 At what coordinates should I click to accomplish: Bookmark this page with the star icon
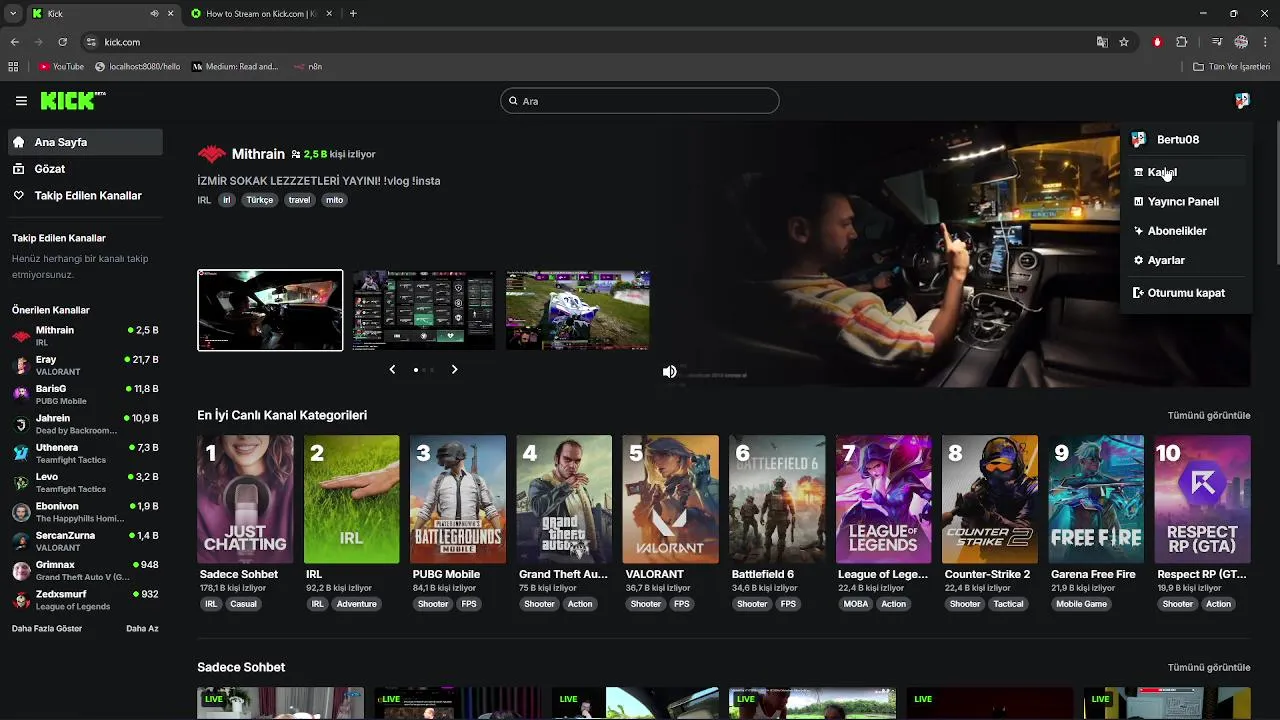[x=1124, y=42]
